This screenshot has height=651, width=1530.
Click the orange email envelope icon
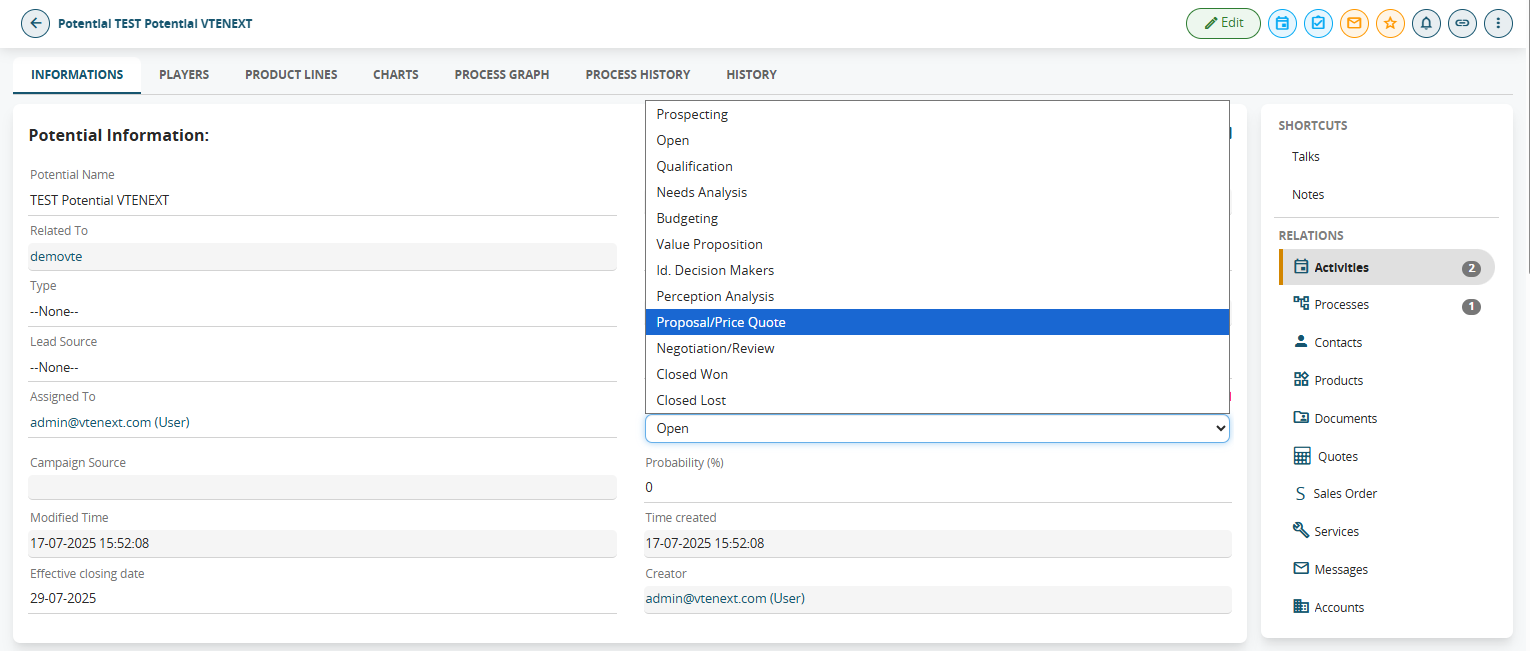[x=1354, y=23]
